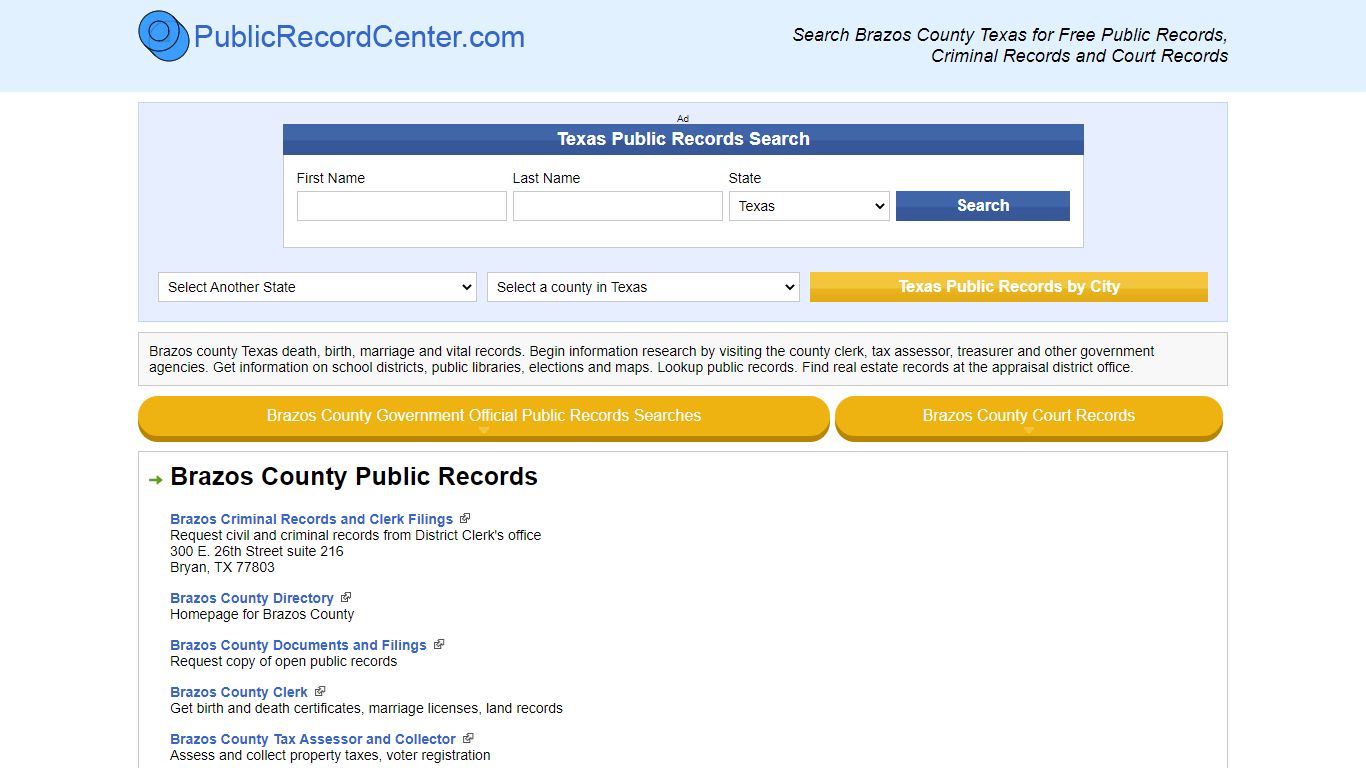Click the text '300 E. 26th Street suite 216'
The width and height of the screenshot is (1366, 768).
257,551
